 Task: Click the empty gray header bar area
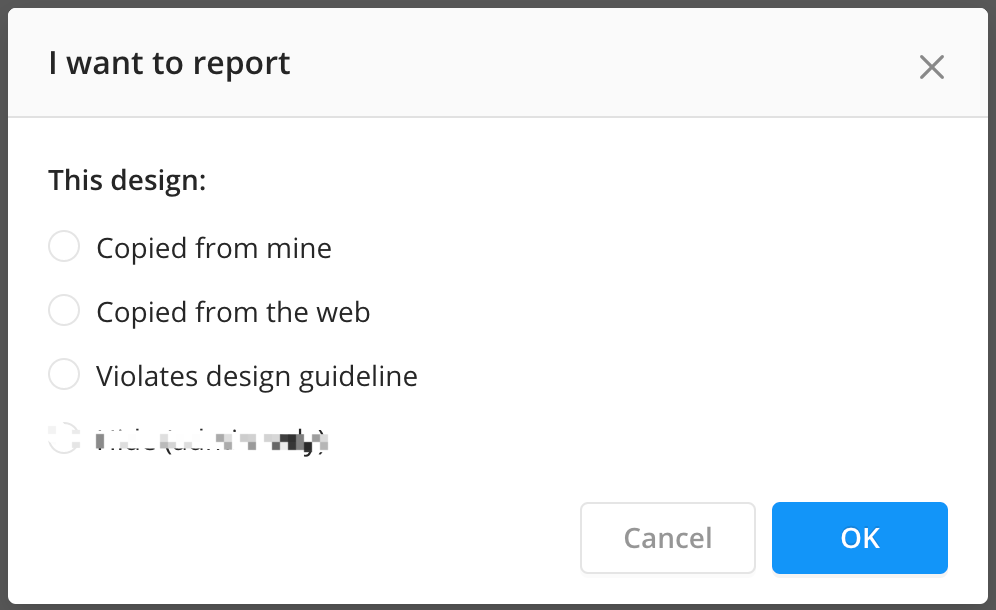point(600,63)
